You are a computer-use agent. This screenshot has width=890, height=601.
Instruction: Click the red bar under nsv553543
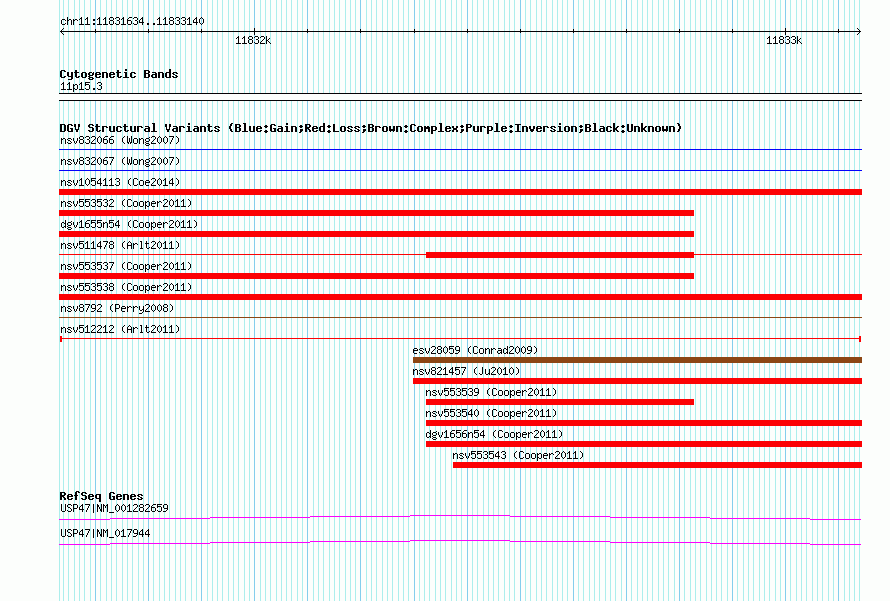pyautogui.click(x=657, y=465)
